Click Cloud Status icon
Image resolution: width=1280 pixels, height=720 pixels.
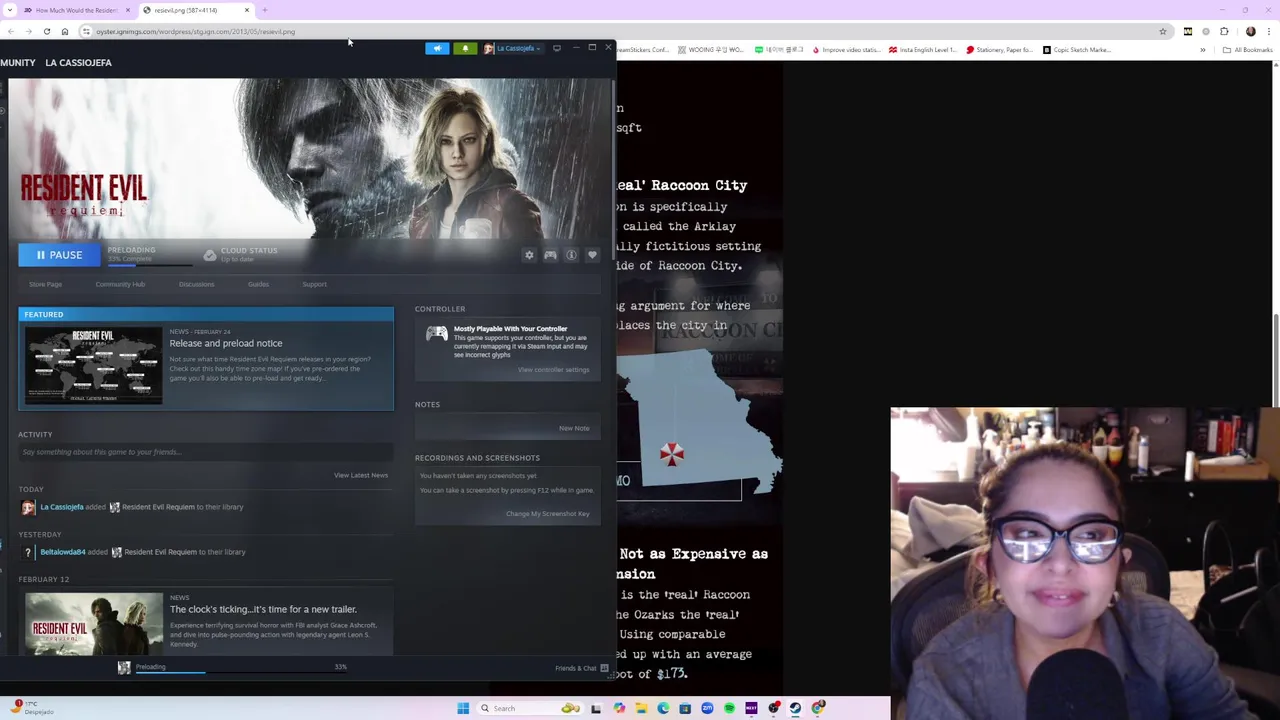209,255
